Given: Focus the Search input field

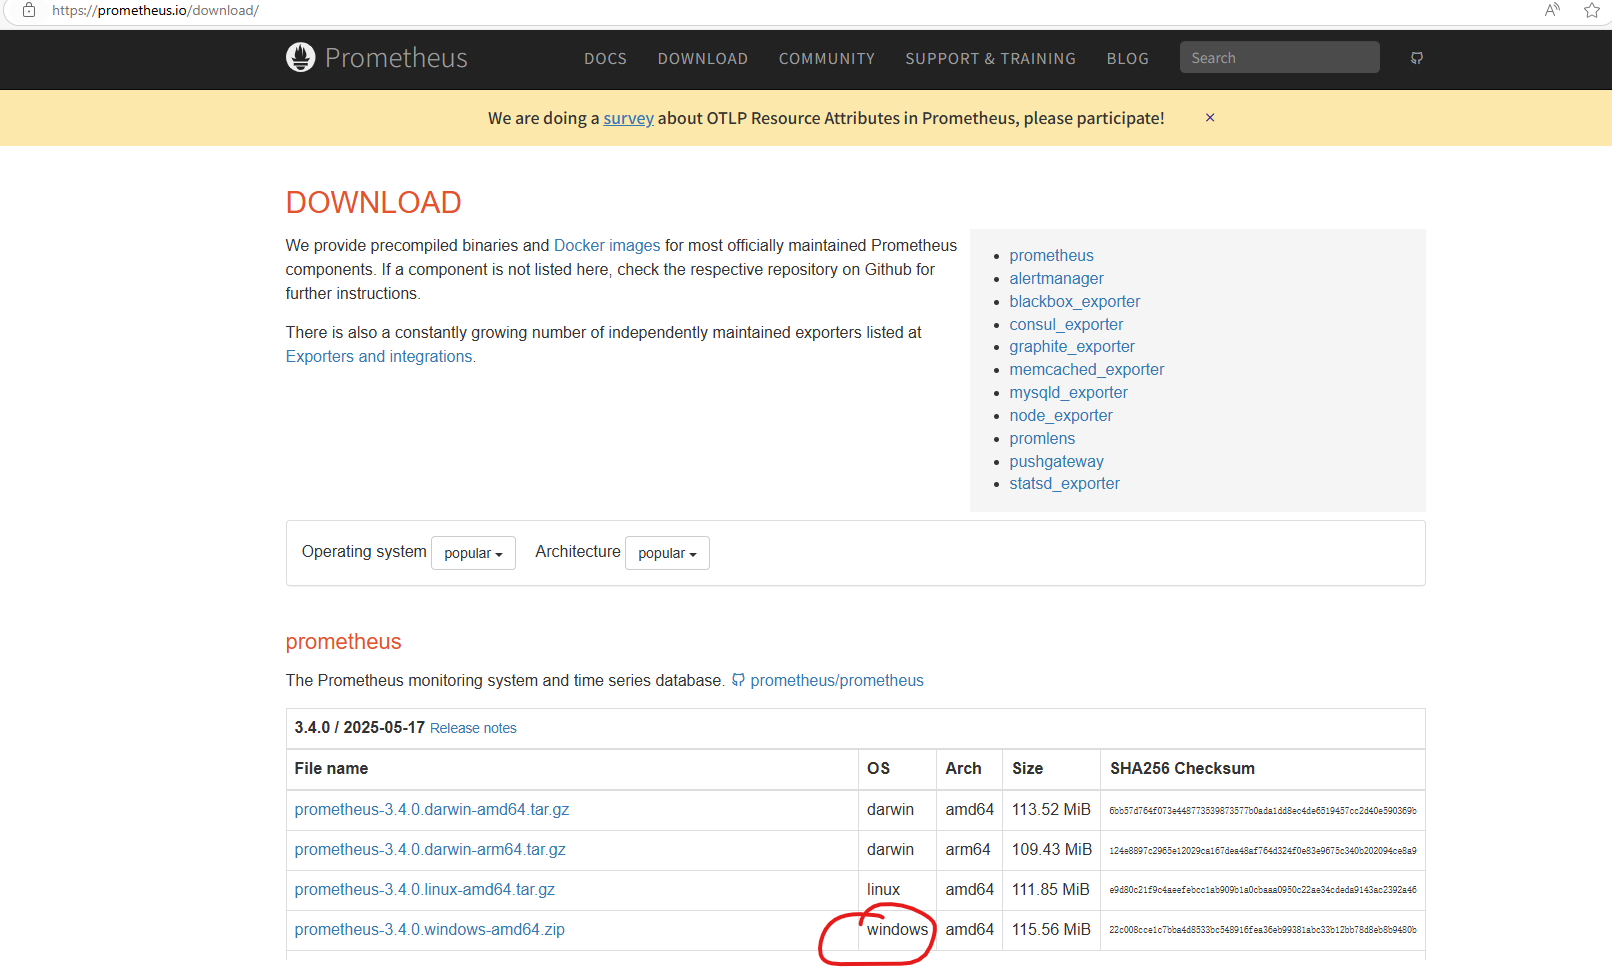Looking at the screenshot, I should (x=1279, y=57).
